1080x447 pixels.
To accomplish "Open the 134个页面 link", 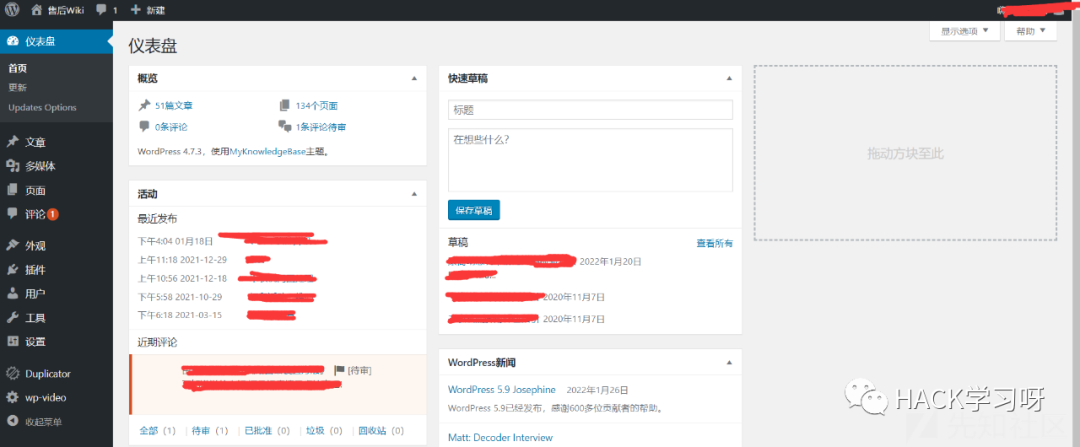I will [317, 106].
